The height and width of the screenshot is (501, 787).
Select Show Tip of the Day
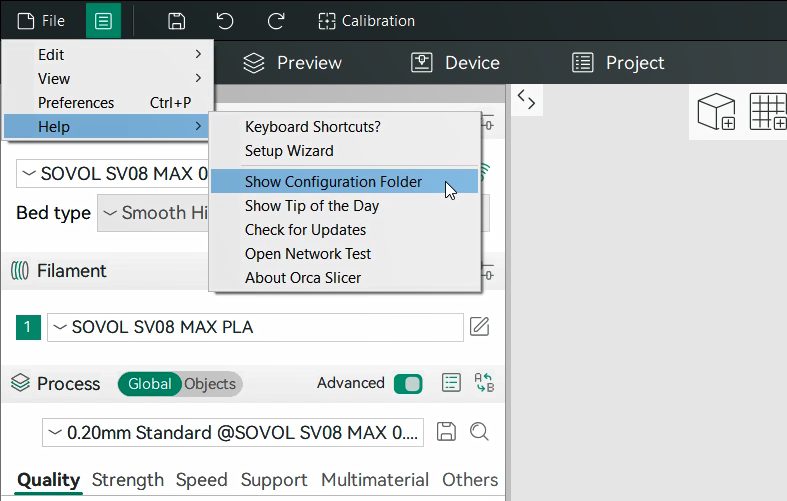click(x=344, y=206)
